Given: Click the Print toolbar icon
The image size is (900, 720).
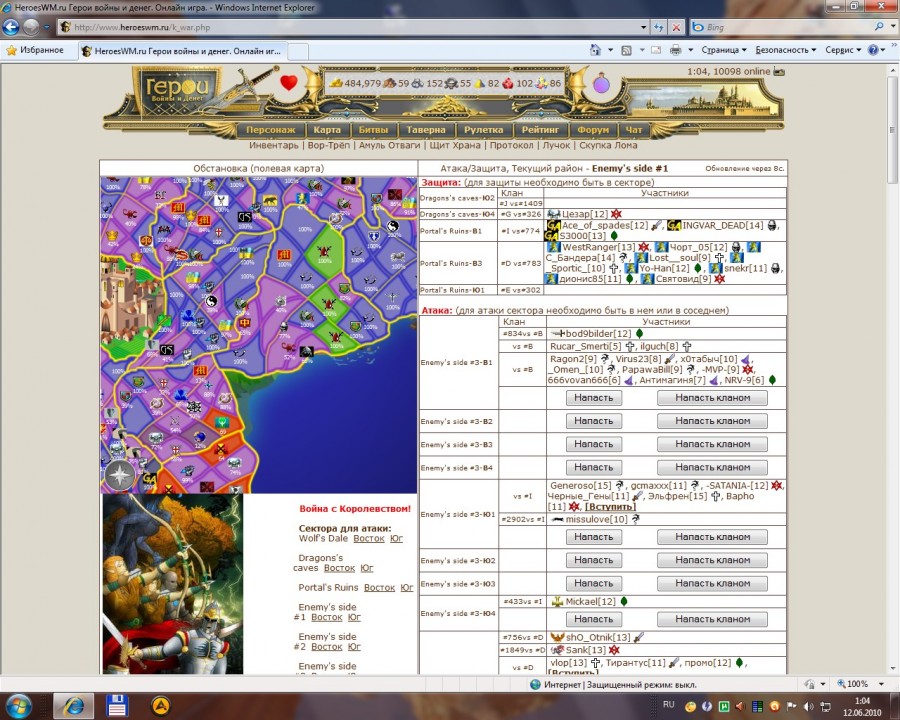Looking at the screenshot, I should (x=676, y=50).
